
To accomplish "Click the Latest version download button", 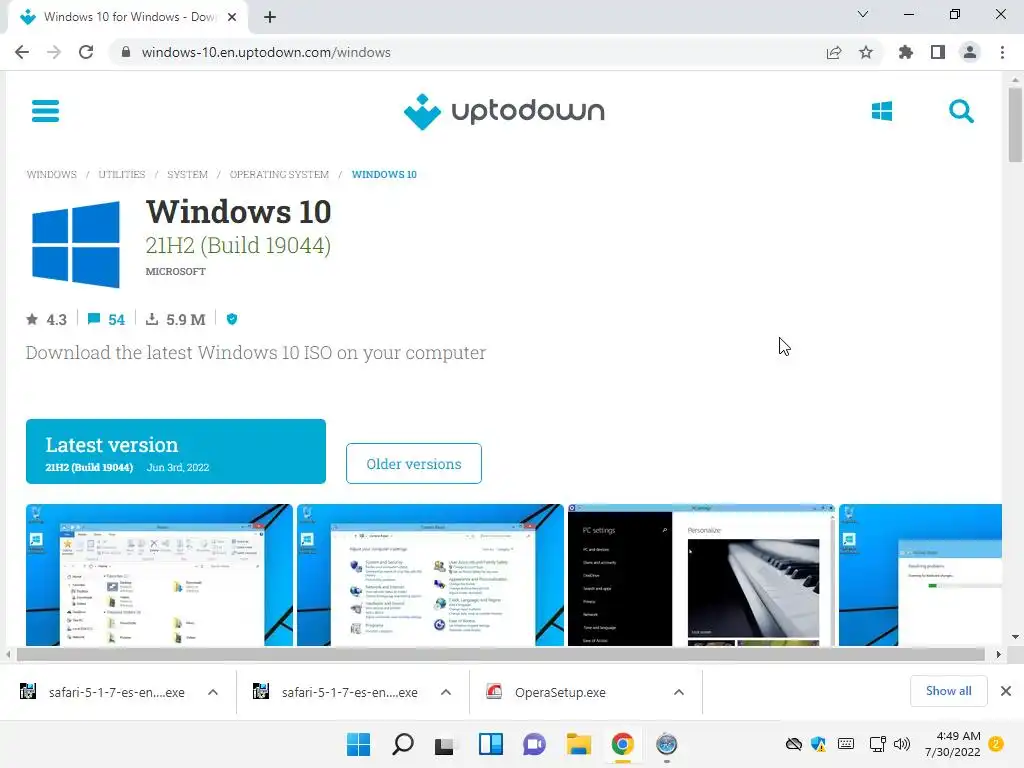I will point(176,451).
